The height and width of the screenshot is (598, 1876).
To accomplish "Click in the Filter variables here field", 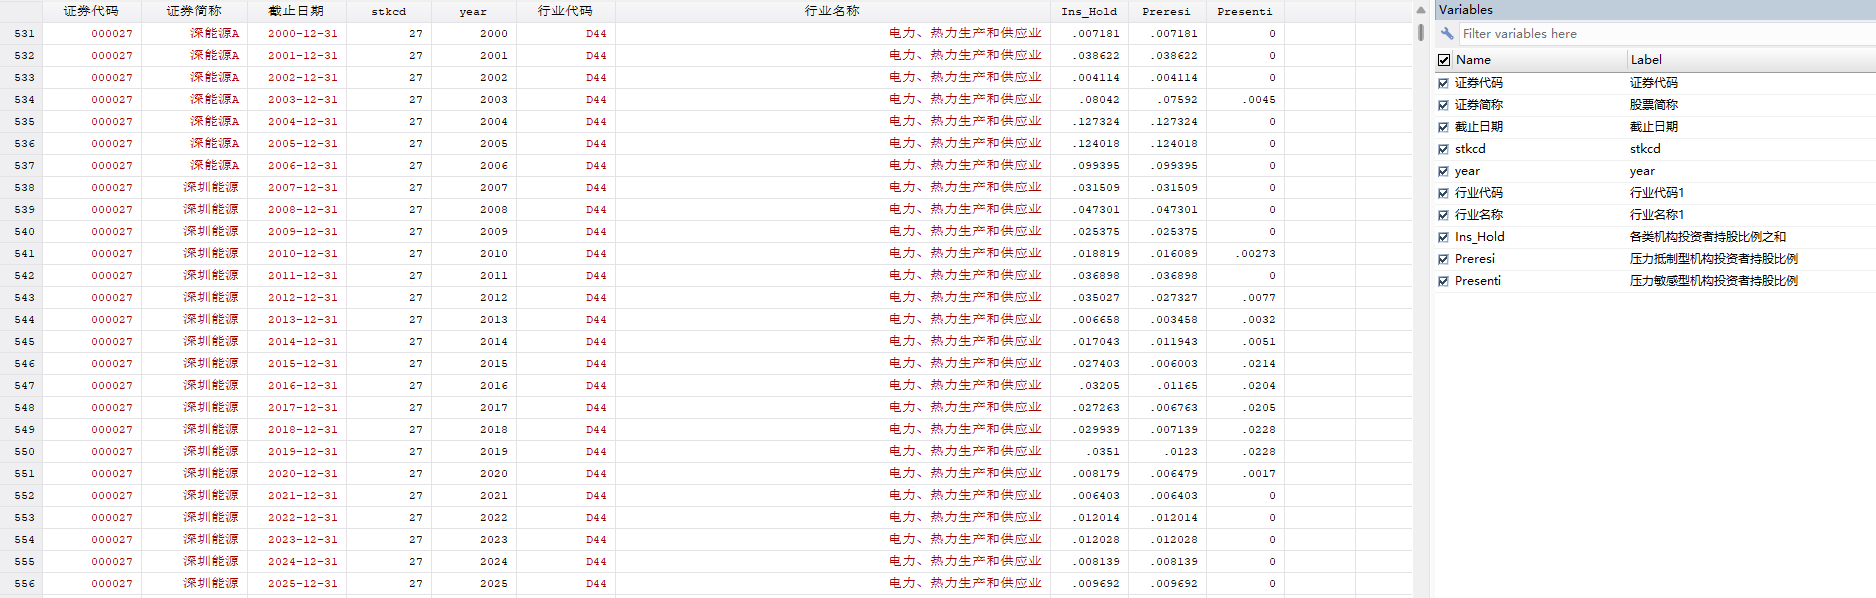I will tap(1665, 34).
